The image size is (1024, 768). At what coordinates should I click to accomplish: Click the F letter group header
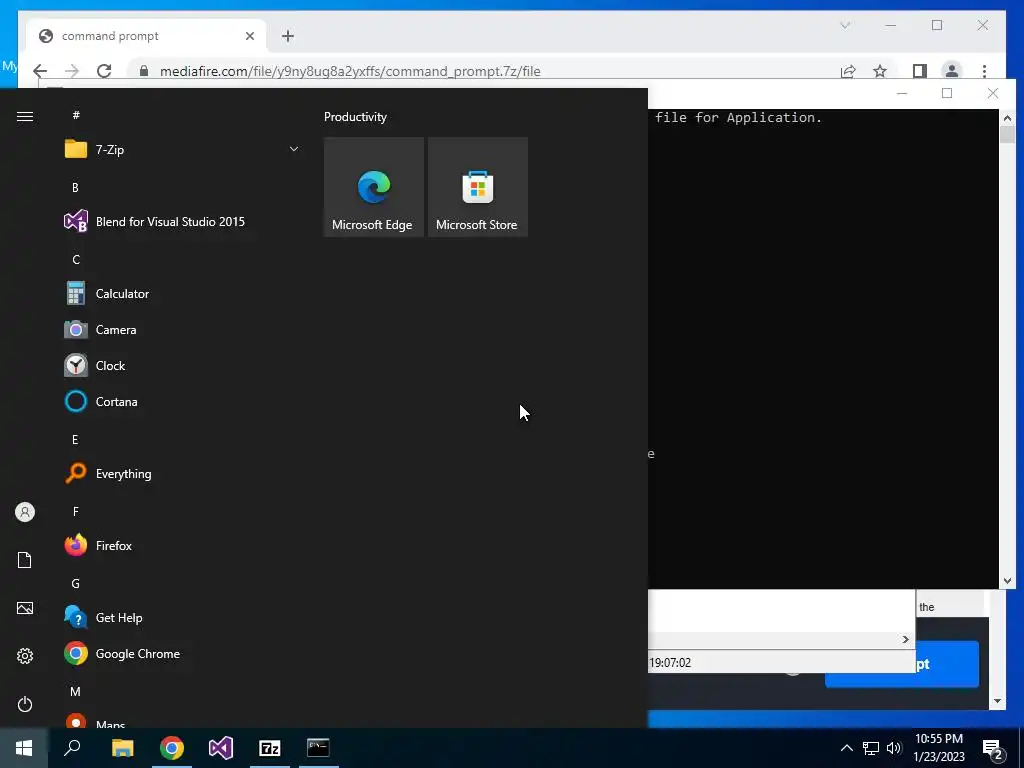point(76,511)
